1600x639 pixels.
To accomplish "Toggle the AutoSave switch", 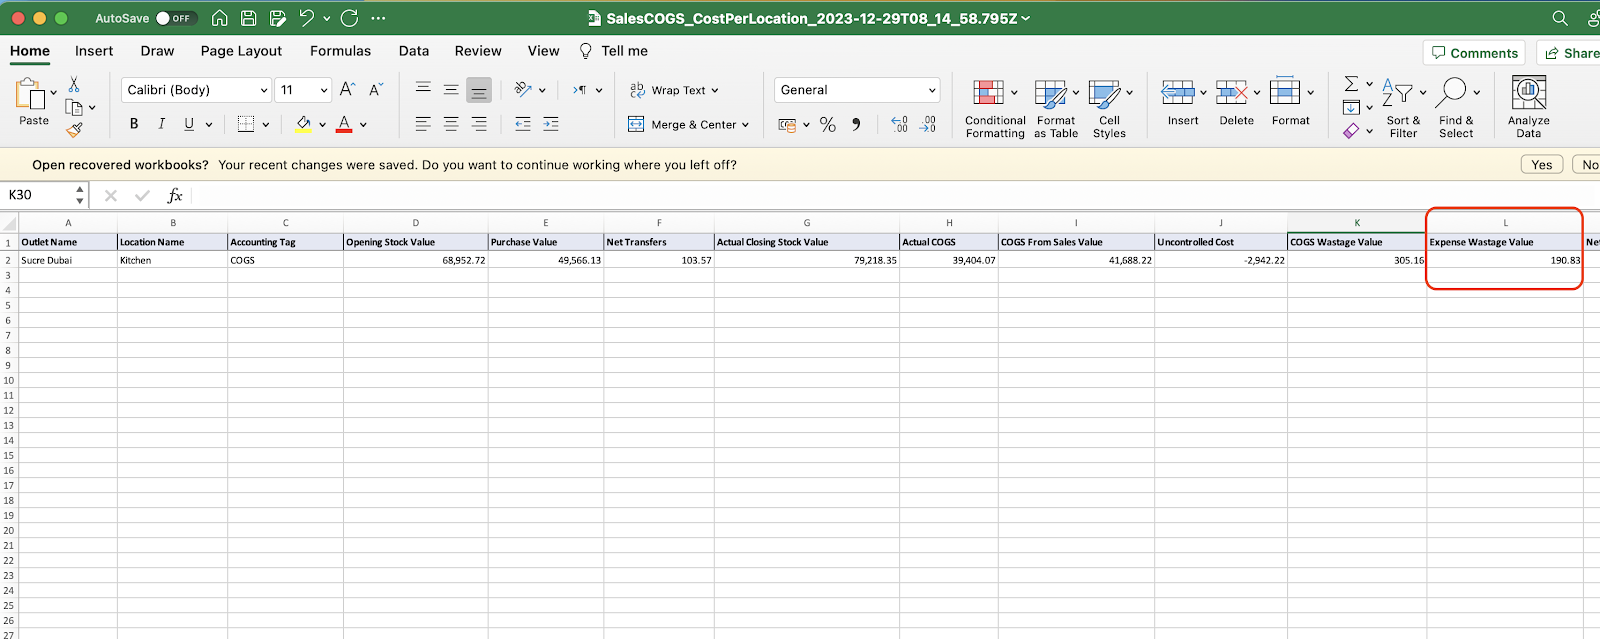I will tap(175, 18).
